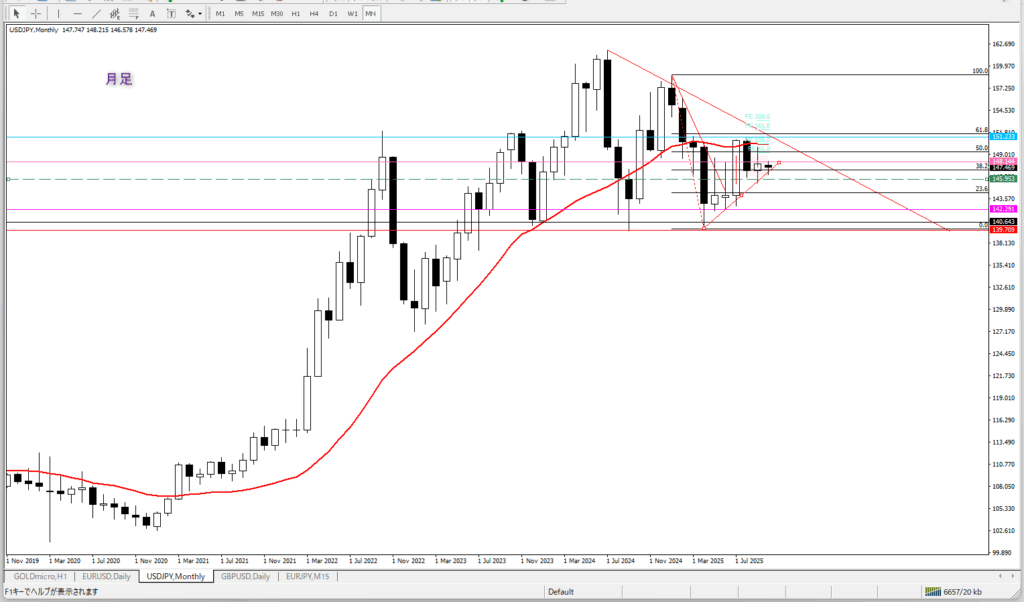Switch timeframe to D1
Viewport: 1024px width, 602px height.
(333, 13)
